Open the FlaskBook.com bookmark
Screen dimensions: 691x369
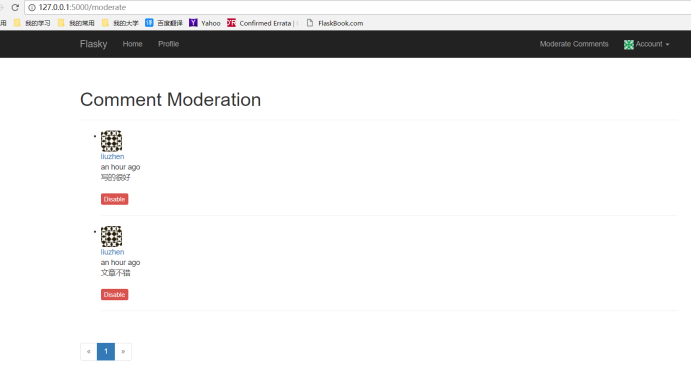pos(335,23)
